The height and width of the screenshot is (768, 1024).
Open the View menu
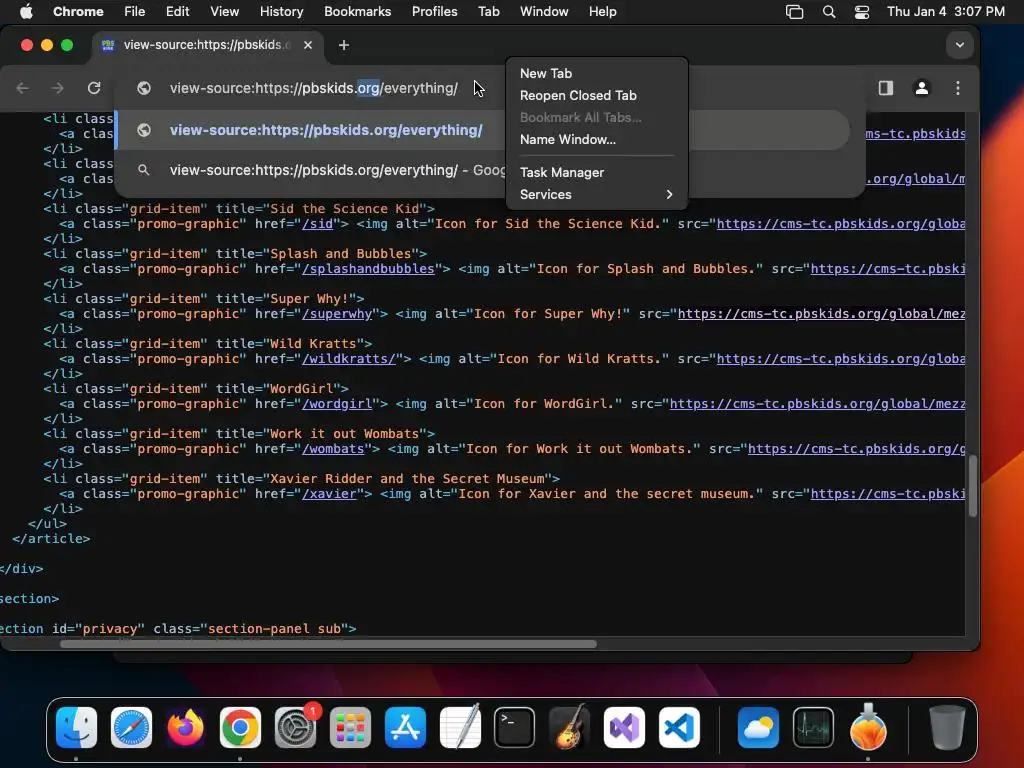224,11
